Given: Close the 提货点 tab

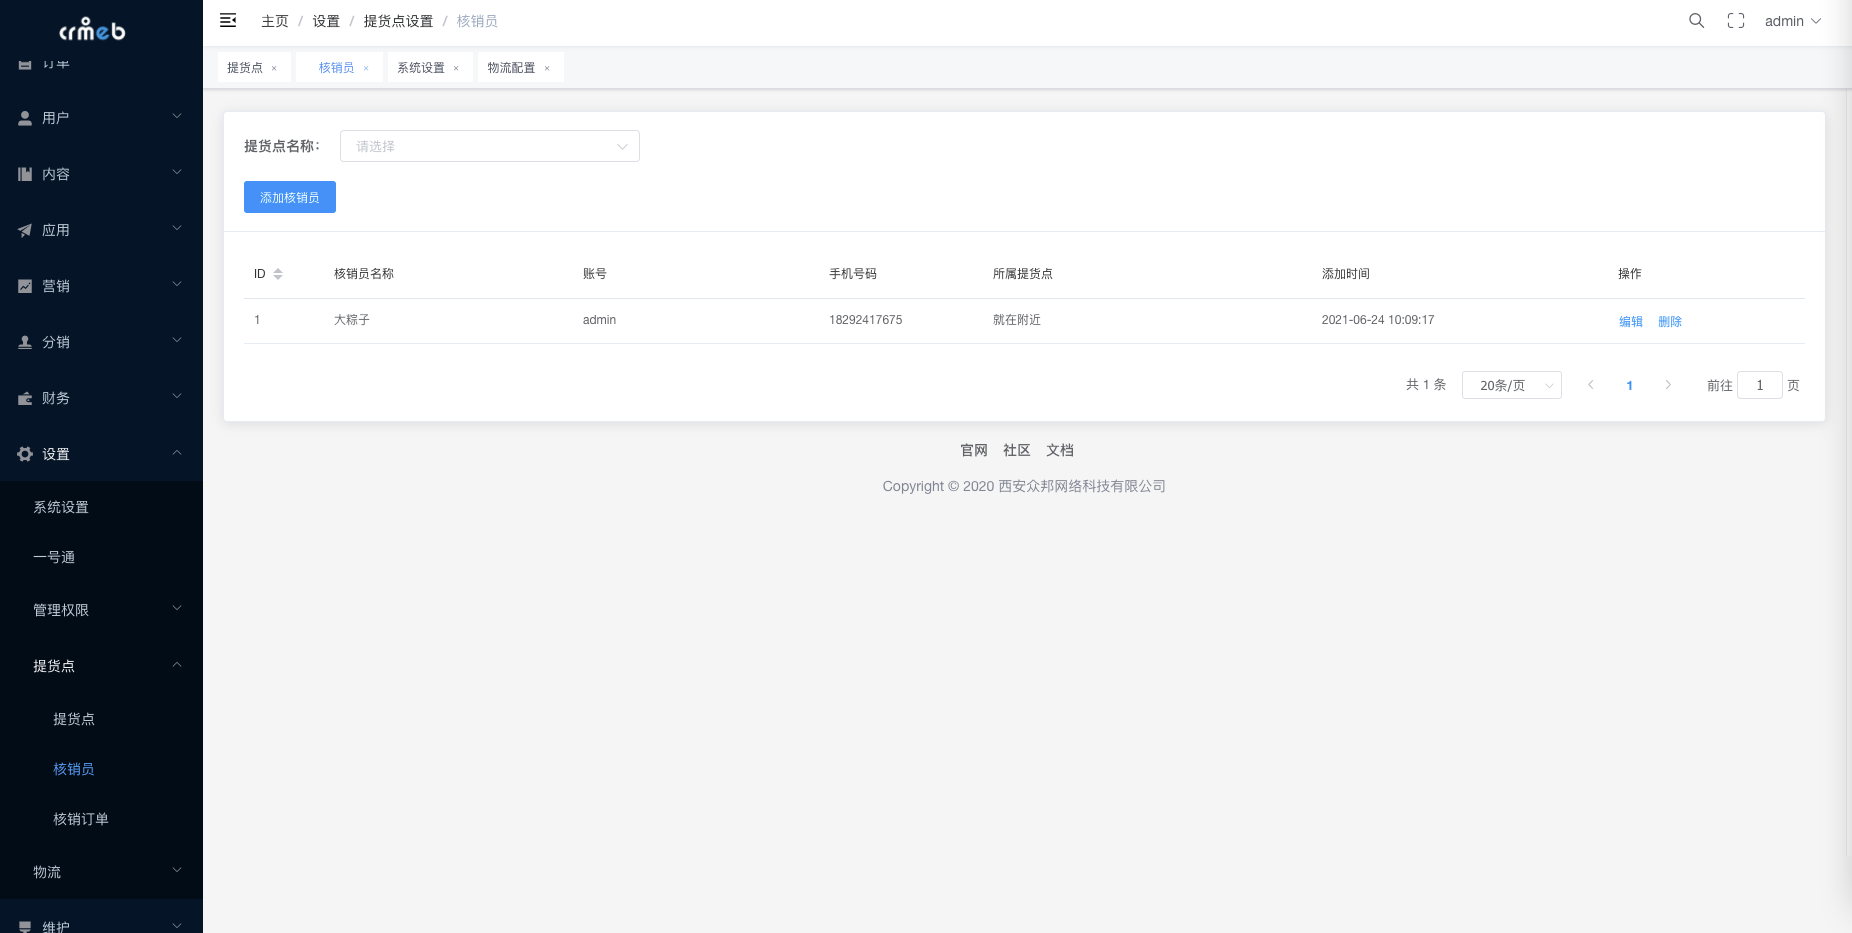Looking at the screenshot, I should click(x=274, y=68).
